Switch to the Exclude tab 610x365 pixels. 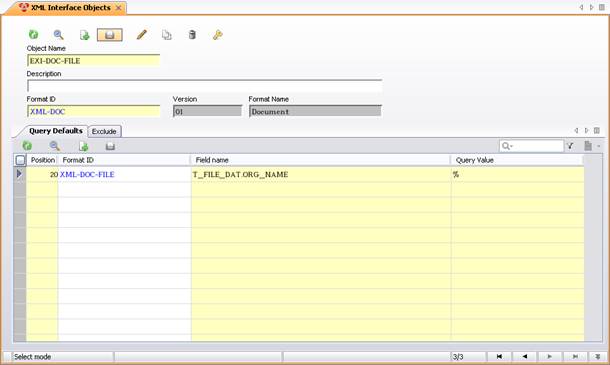coord(104,132)
